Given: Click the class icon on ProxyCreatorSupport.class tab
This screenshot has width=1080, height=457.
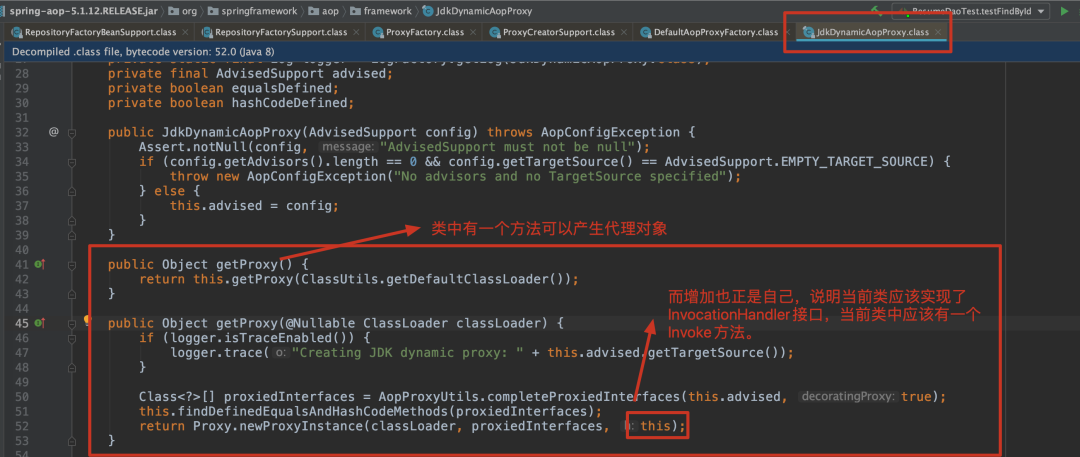Looking at the screenshot, I should (495, 32).
